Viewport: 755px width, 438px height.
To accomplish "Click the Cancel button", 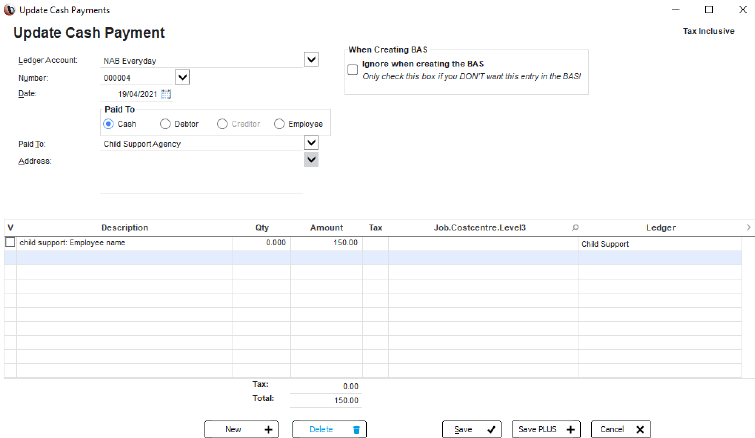I will (x=621, y=429).
